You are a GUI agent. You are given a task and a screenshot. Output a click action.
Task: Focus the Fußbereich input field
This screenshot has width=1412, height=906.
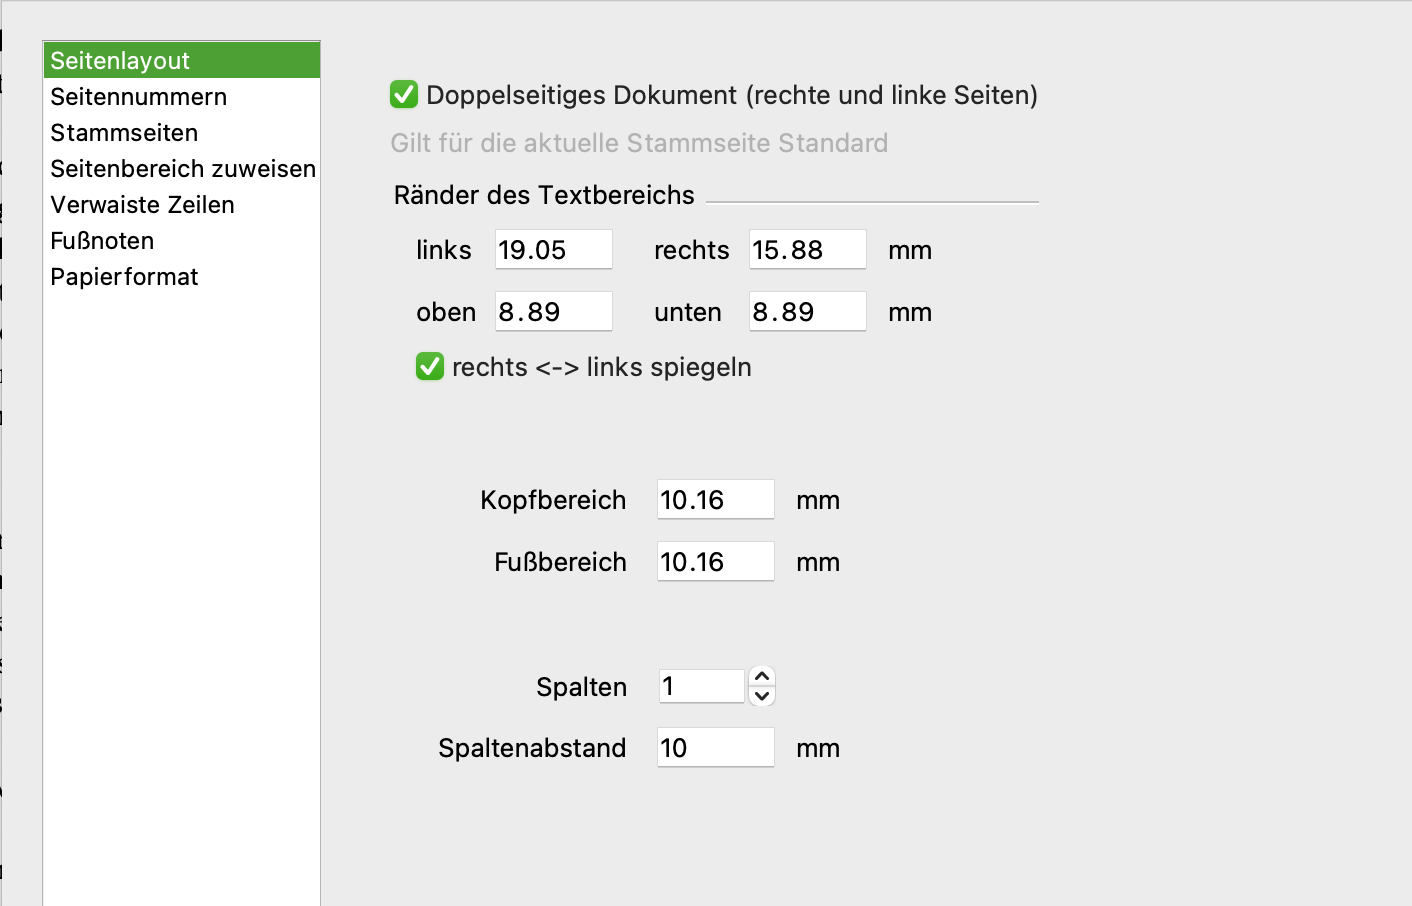pos(715,562)
